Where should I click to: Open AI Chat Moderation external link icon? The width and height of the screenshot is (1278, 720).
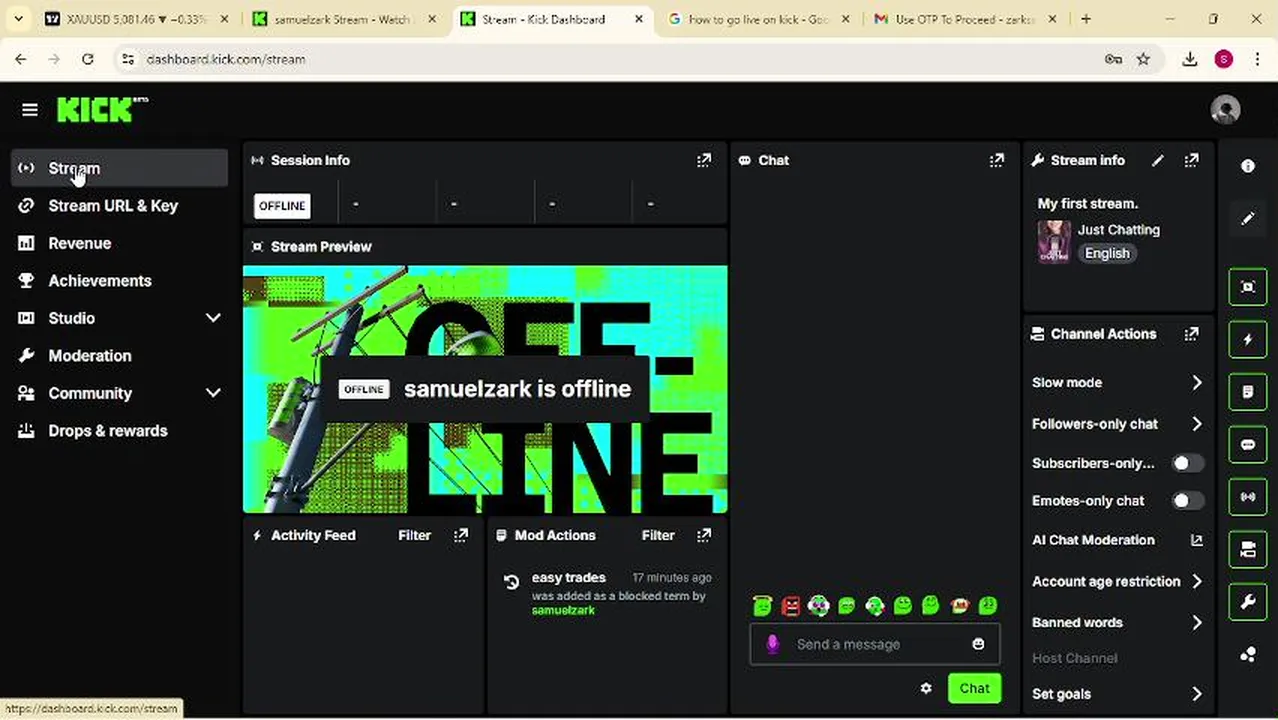1196,540
